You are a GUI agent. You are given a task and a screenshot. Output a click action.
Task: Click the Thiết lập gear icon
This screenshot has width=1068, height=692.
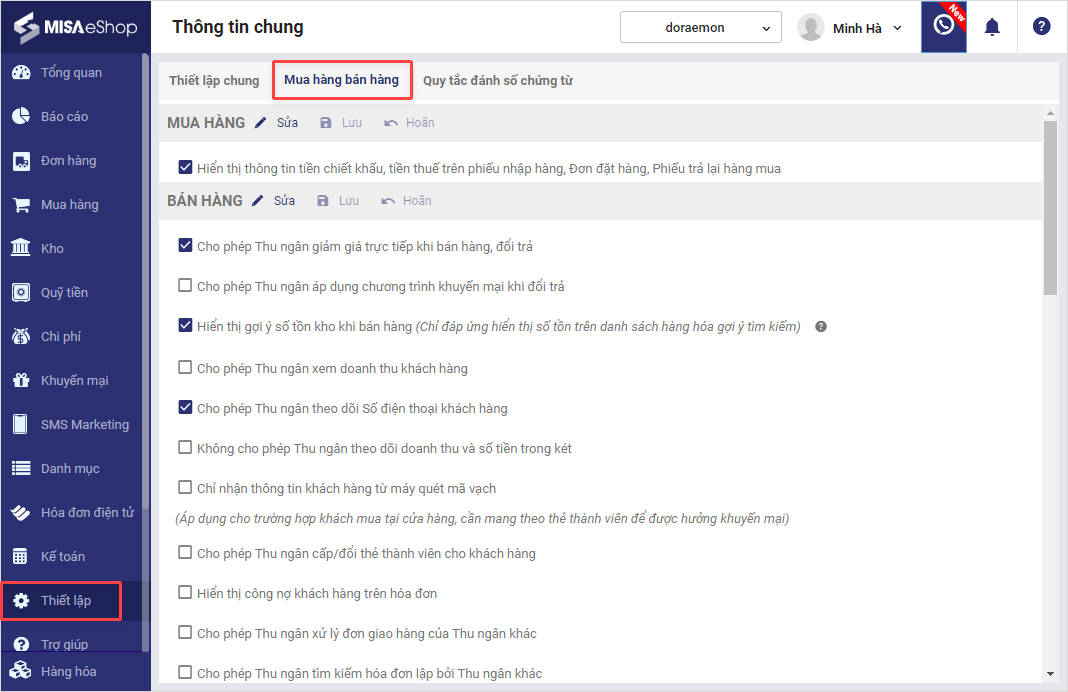pos(20,600)
